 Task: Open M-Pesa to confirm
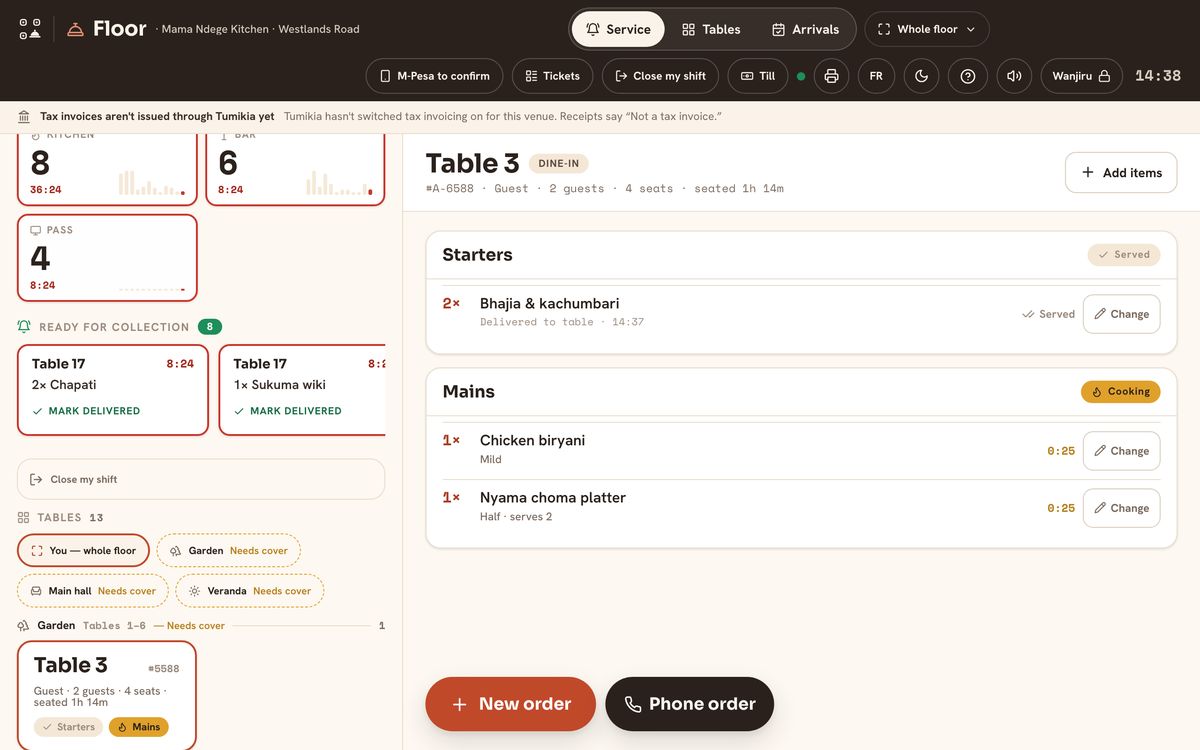(434, 76)
